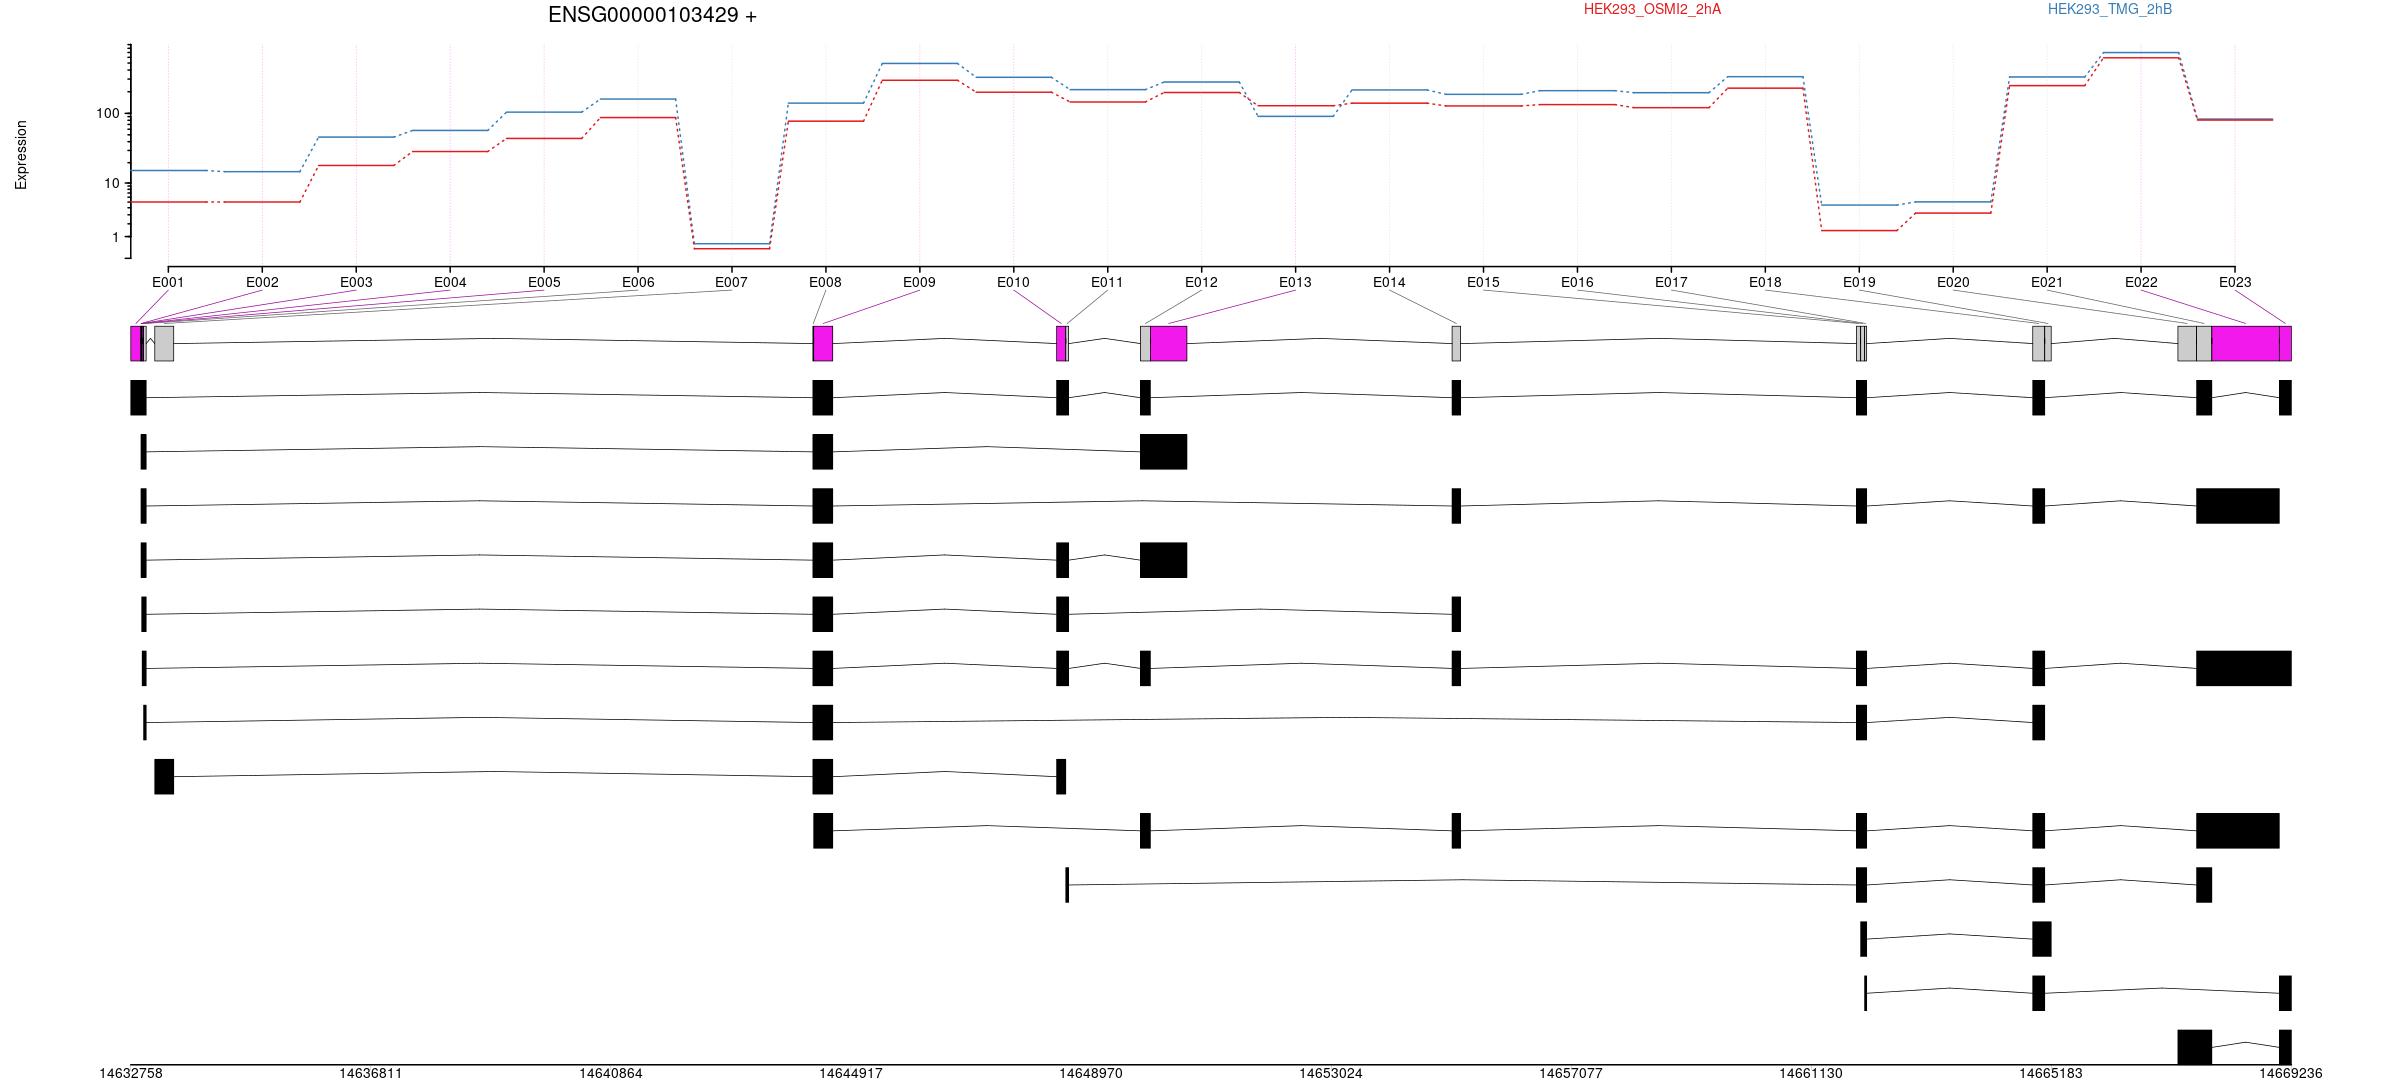Click the E010 exon label
The width and height of the screenshot is (2400, 1090).
click(1013, 282)
